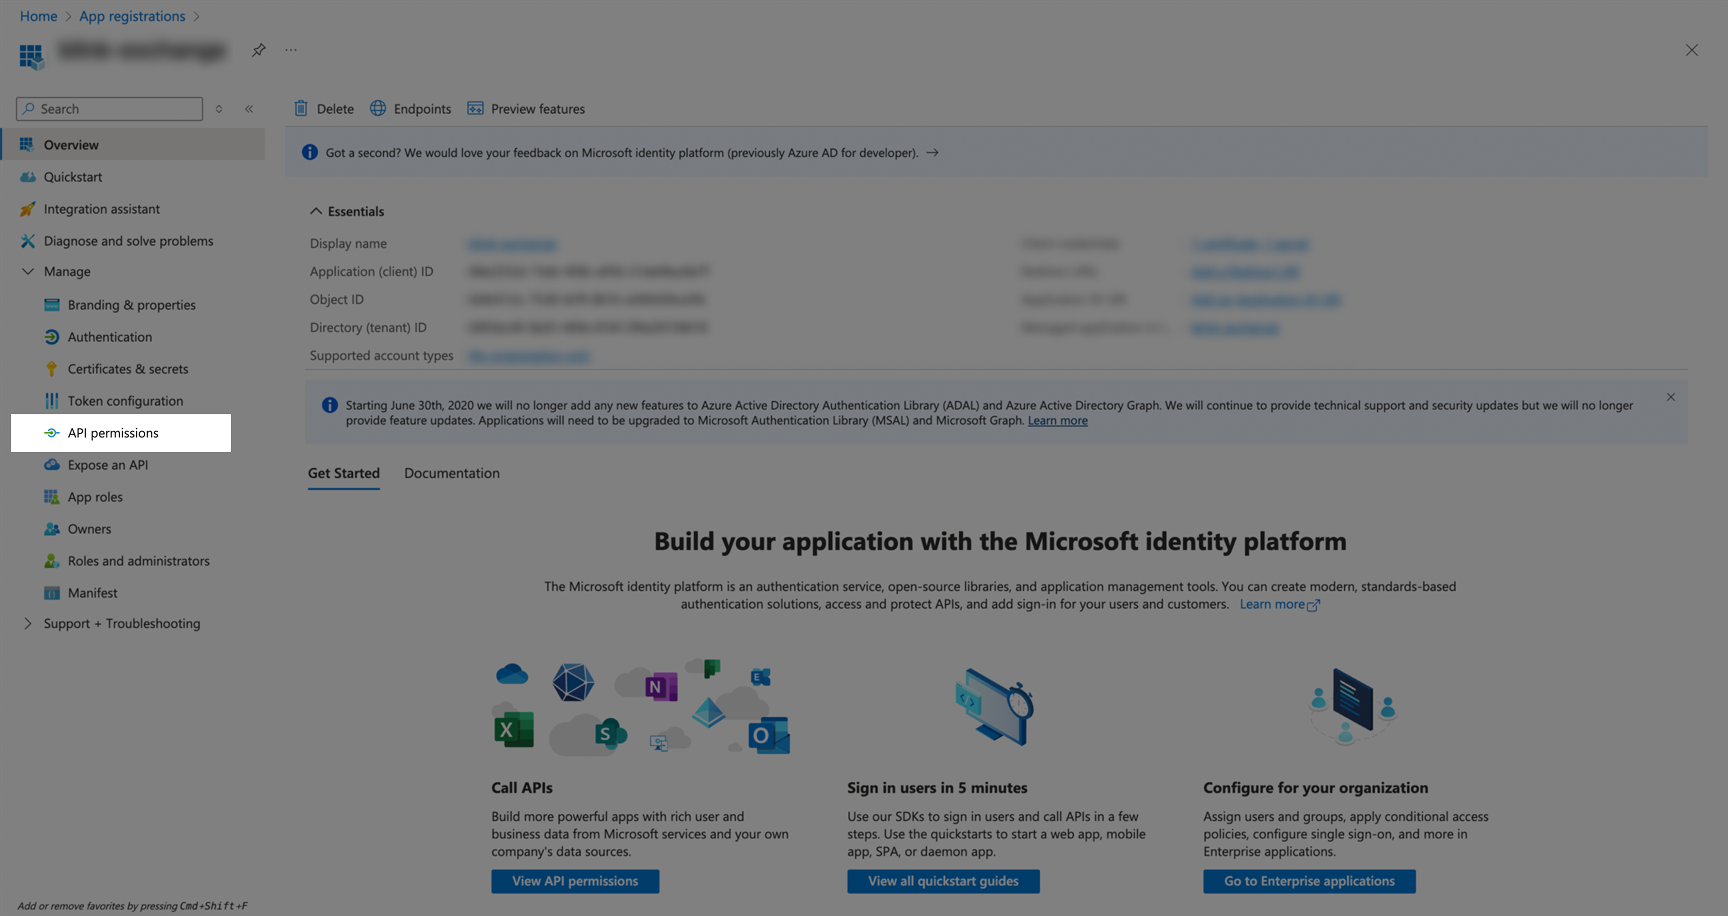
Task: Click Go to Enterprise applications button
Action: (1309, 881)
